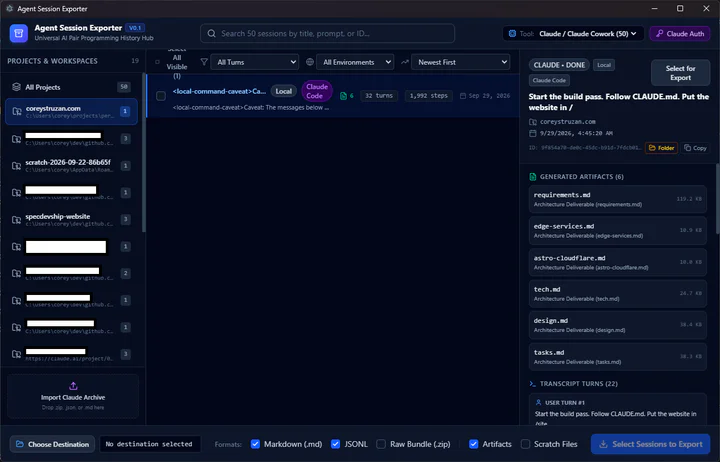Click the 50 count badge of All Projects
Screen dimensions: 720x462
124,87
